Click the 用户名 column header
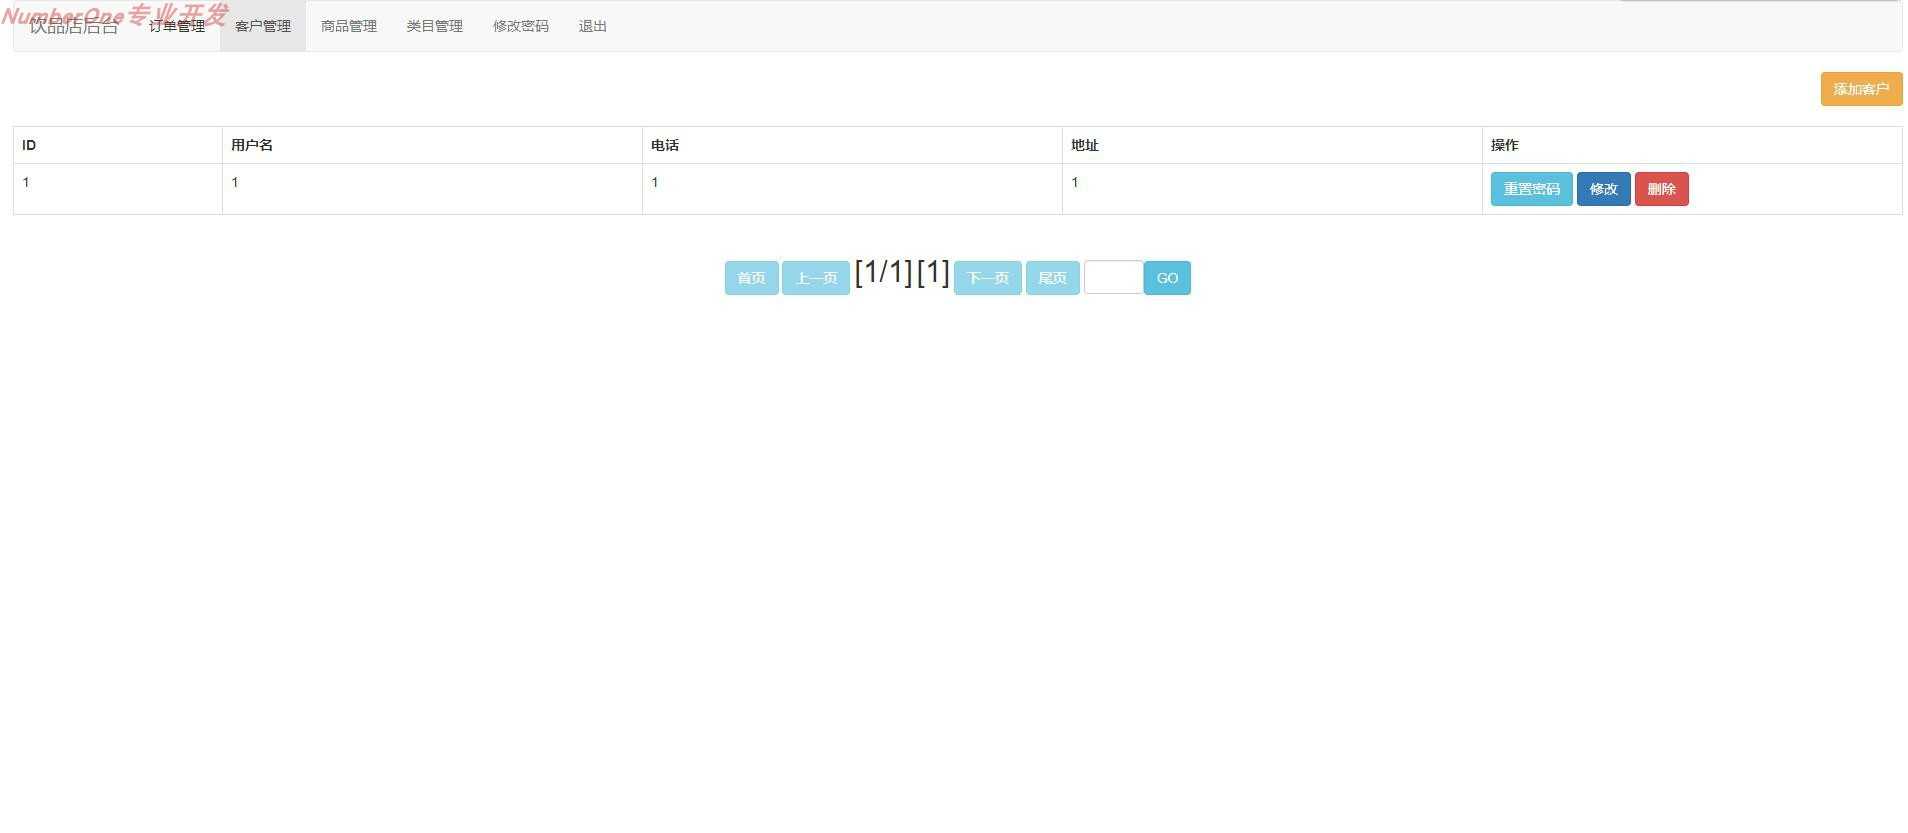The image size is (1908, 833). tap(432, 145)
